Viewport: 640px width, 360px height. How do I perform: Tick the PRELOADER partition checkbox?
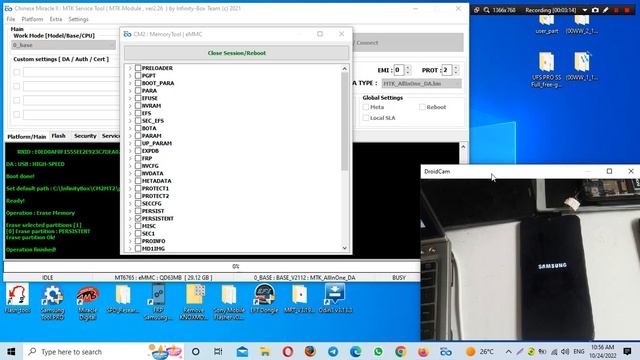138,68
